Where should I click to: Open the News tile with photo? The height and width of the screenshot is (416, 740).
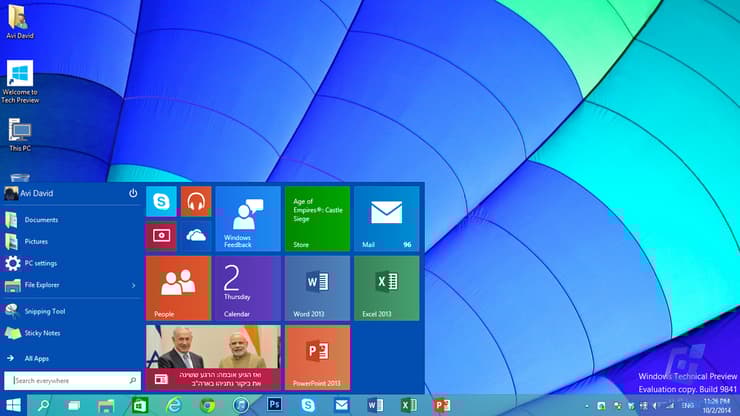213,357
